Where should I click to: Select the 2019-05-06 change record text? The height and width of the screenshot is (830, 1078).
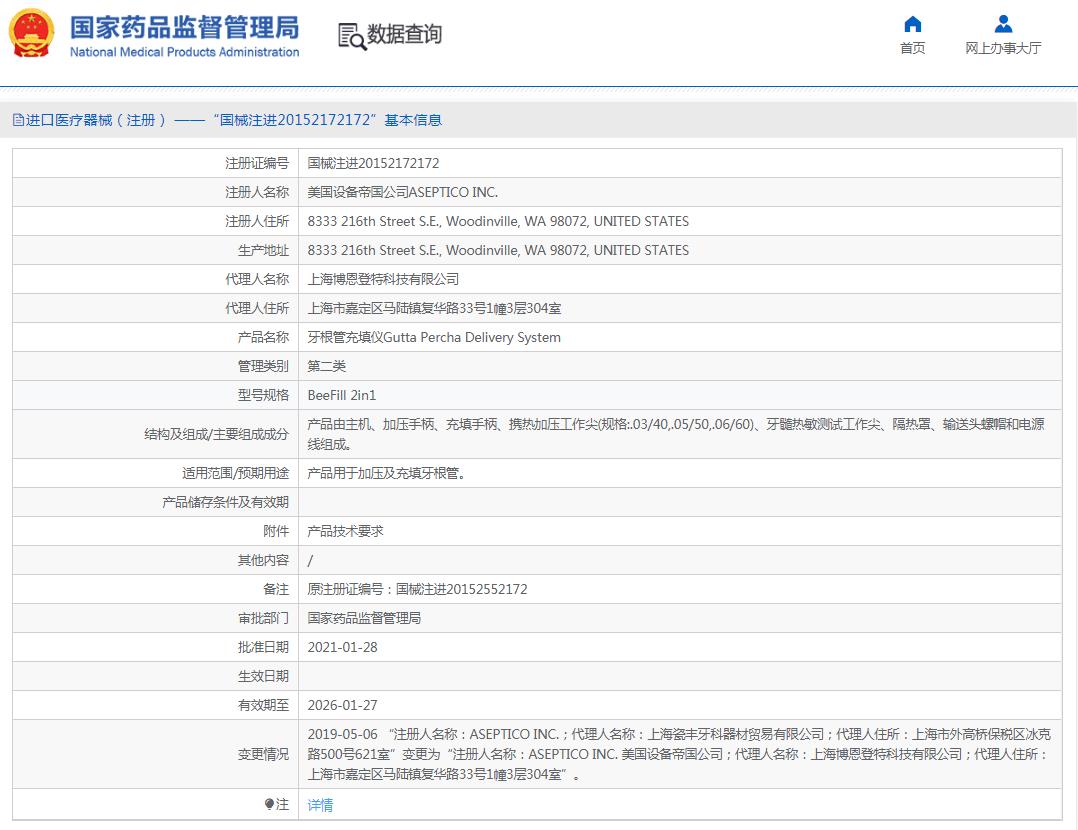(679, 754)
